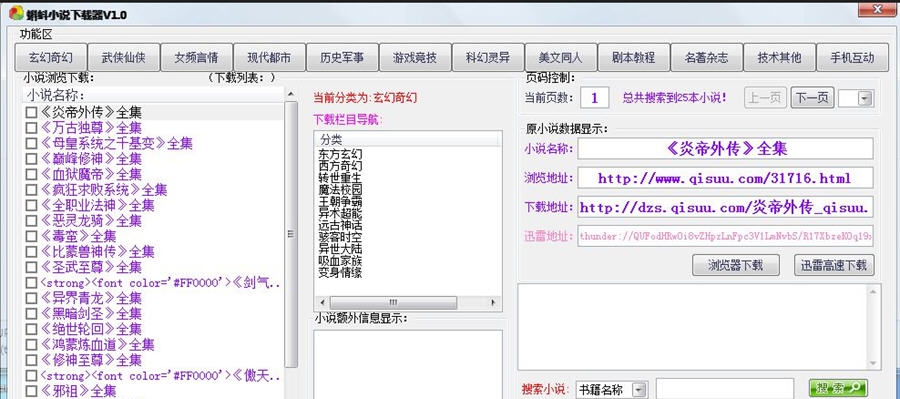
Task: Choose 王朝争霸 subcategory
Action: (340, 202)
